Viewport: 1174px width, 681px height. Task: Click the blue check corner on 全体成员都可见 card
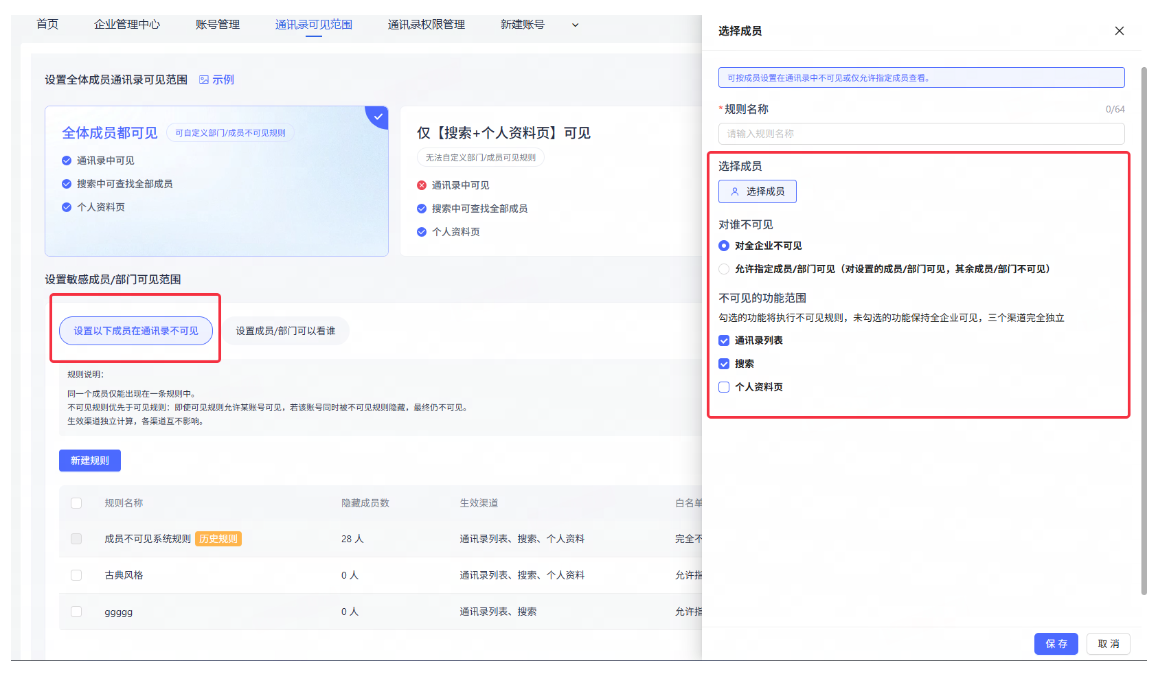coord(378,116)
